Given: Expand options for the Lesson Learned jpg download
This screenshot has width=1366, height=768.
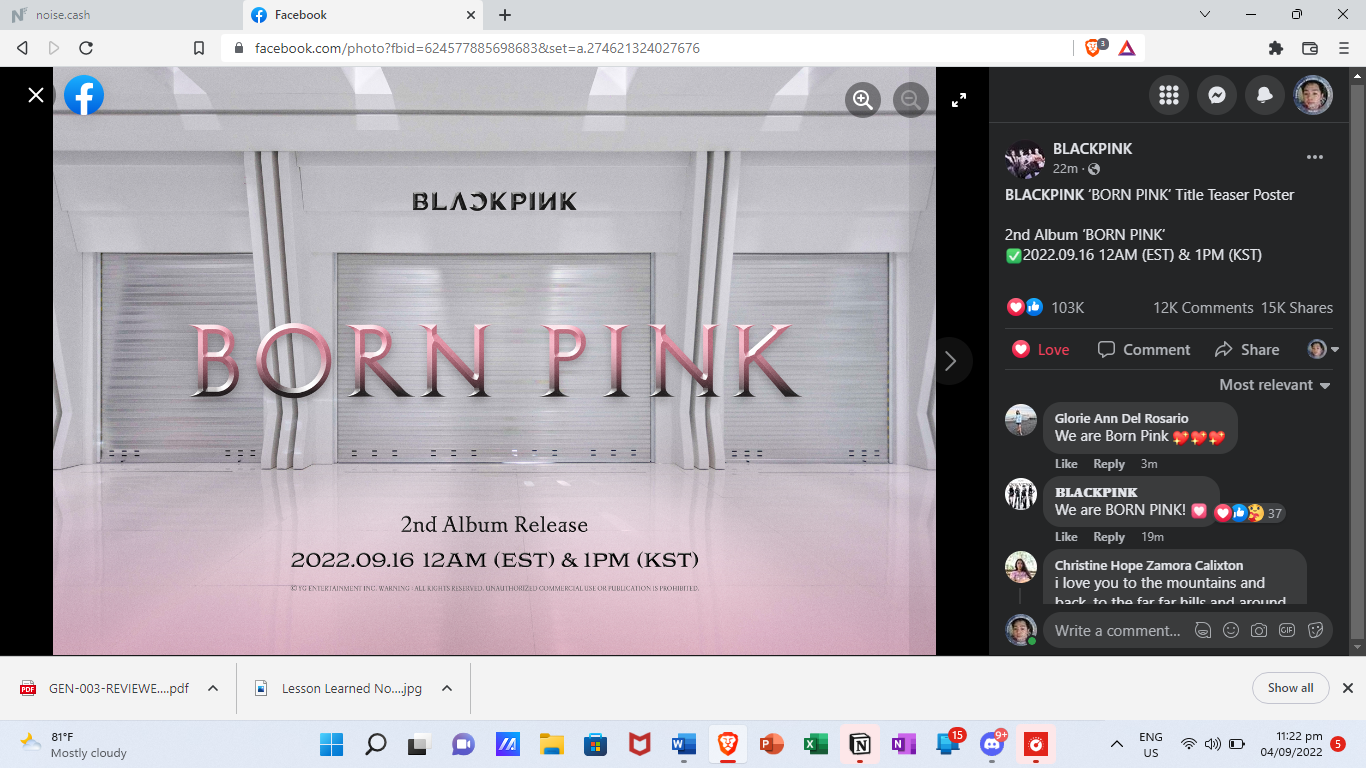Looking at the screenshot, I should pos(447,688).
